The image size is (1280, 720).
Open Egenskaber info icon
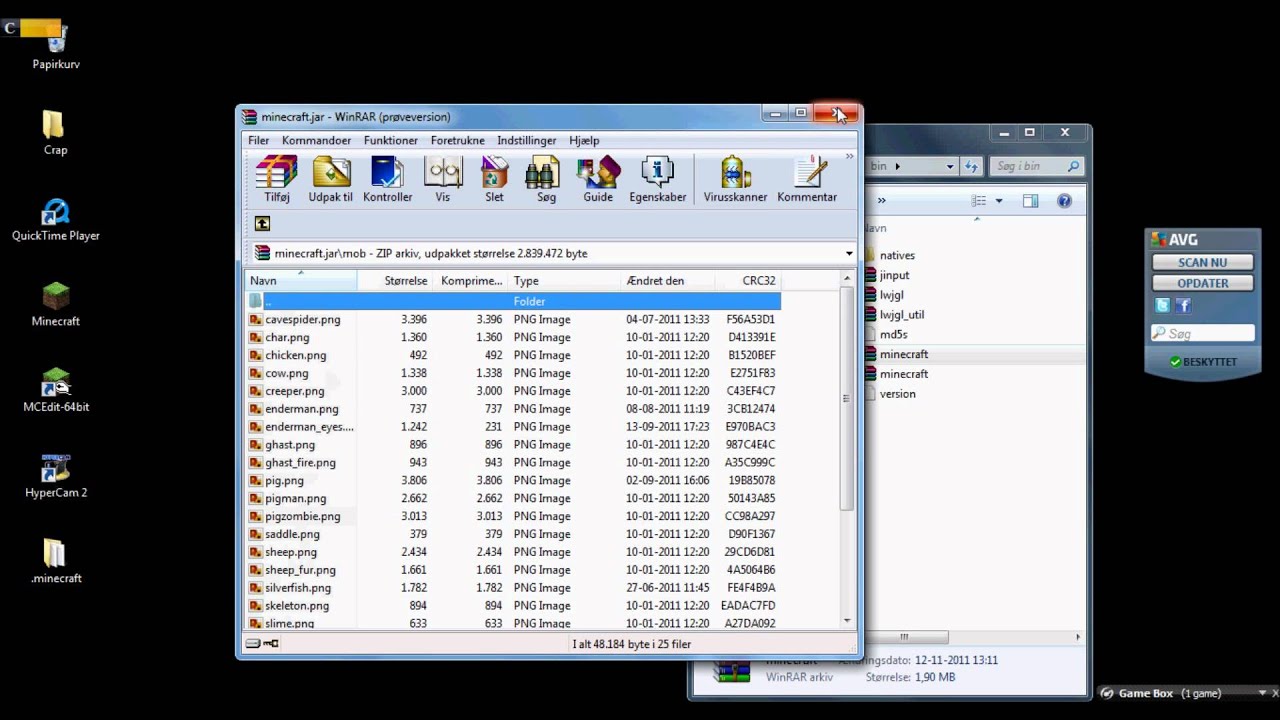[657, 181]
